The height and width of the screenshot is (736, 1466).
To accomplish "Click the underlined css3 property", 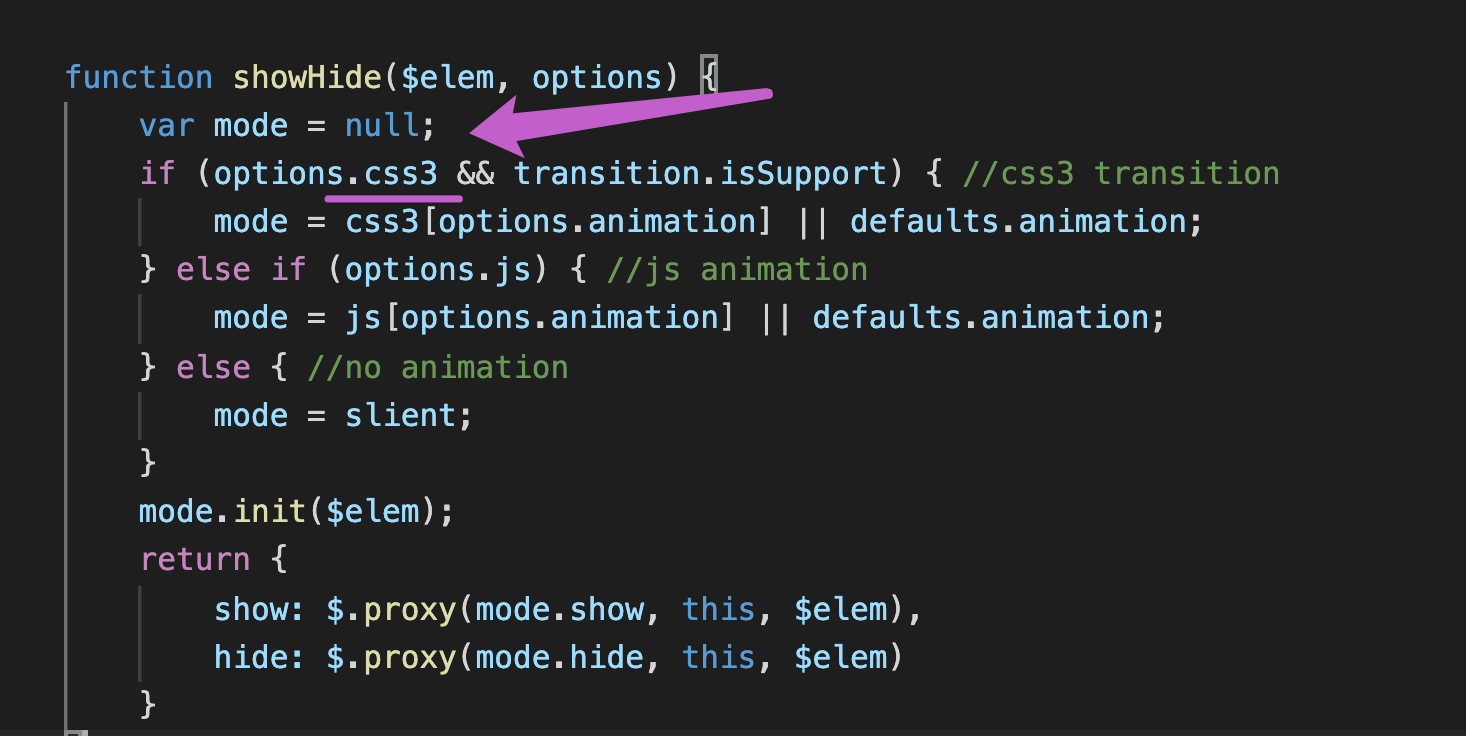I will tap(400, 174).
